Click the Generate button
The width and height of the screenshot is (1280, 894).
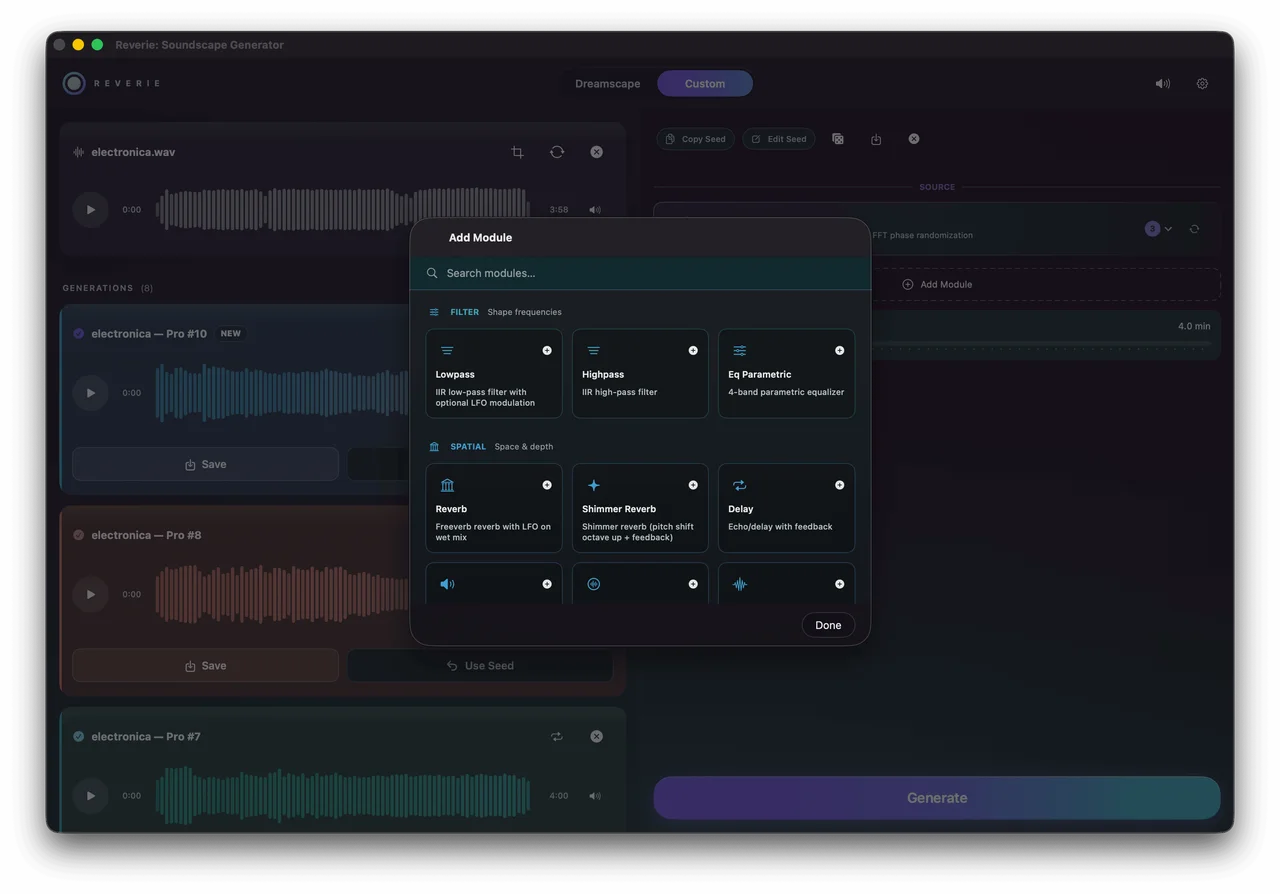(x=937, y=798)
